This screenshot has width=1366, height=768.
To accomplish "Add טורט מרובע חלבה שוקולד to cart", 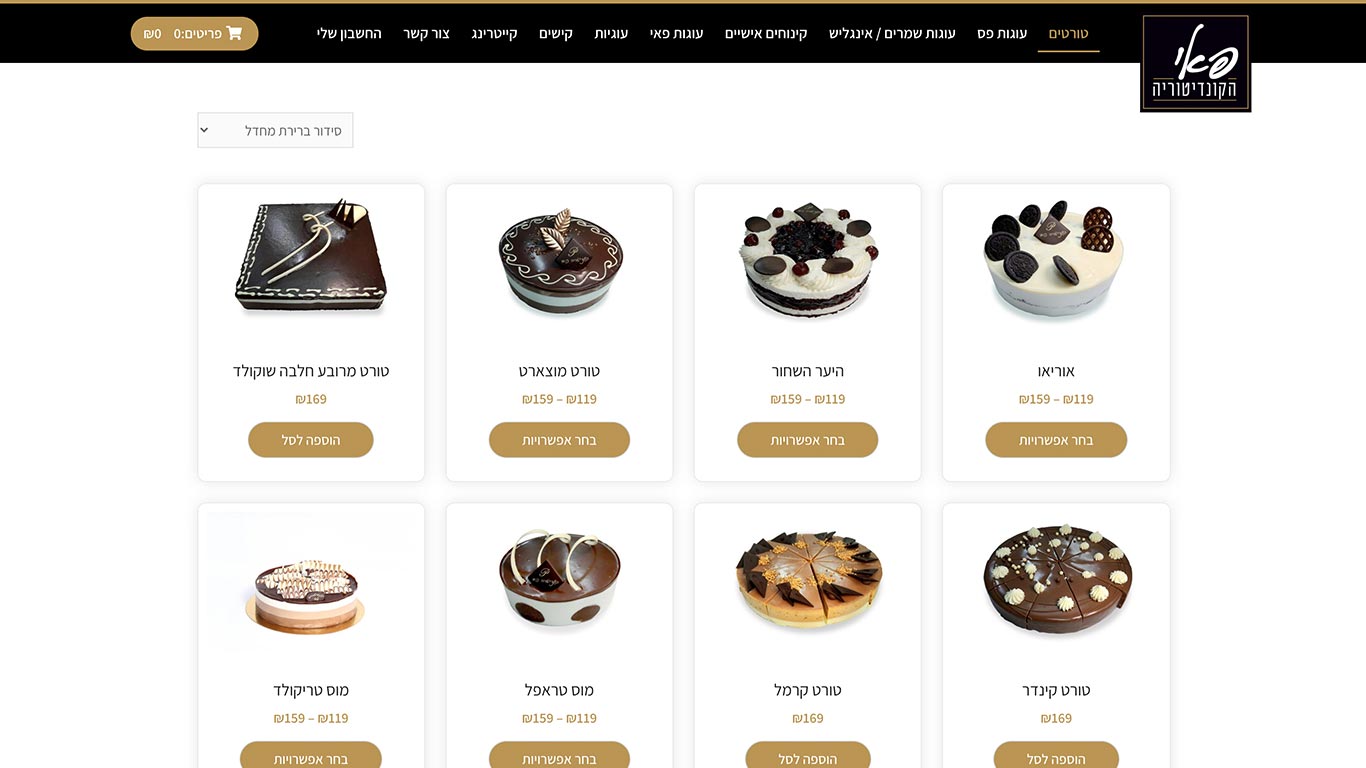I will [x=311, y=440].
